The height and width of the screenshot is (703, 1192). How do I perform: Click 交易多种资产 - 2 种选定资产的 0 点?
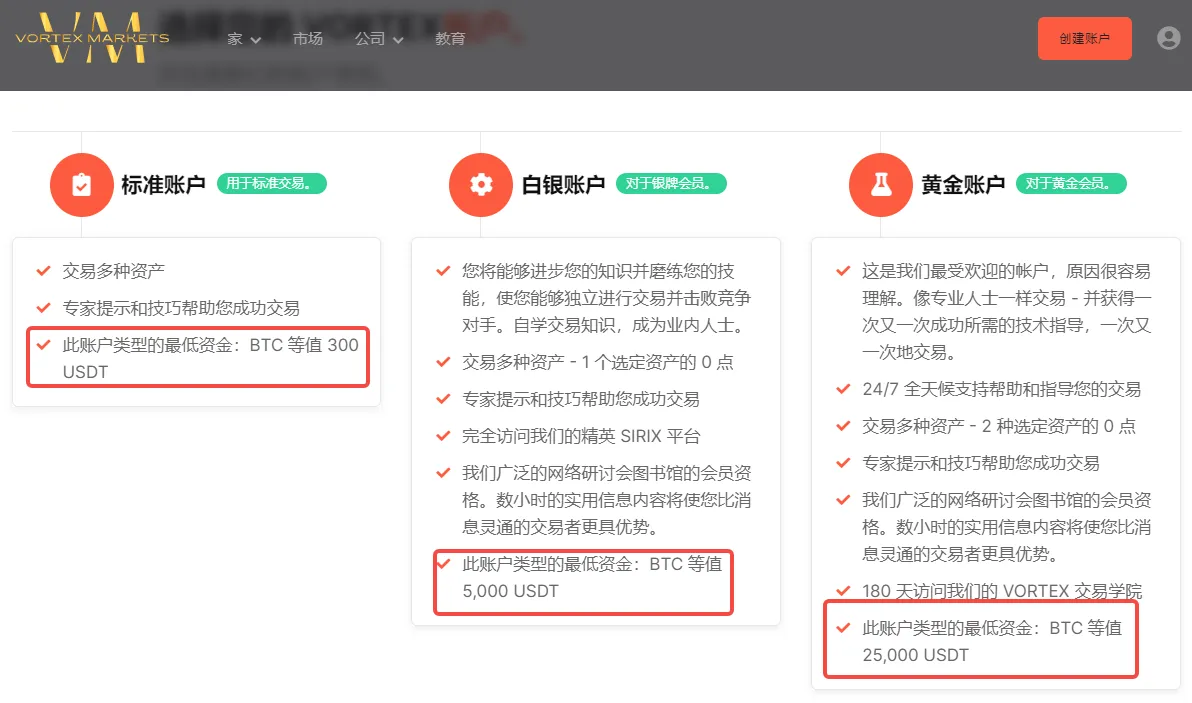pos(999,426)
